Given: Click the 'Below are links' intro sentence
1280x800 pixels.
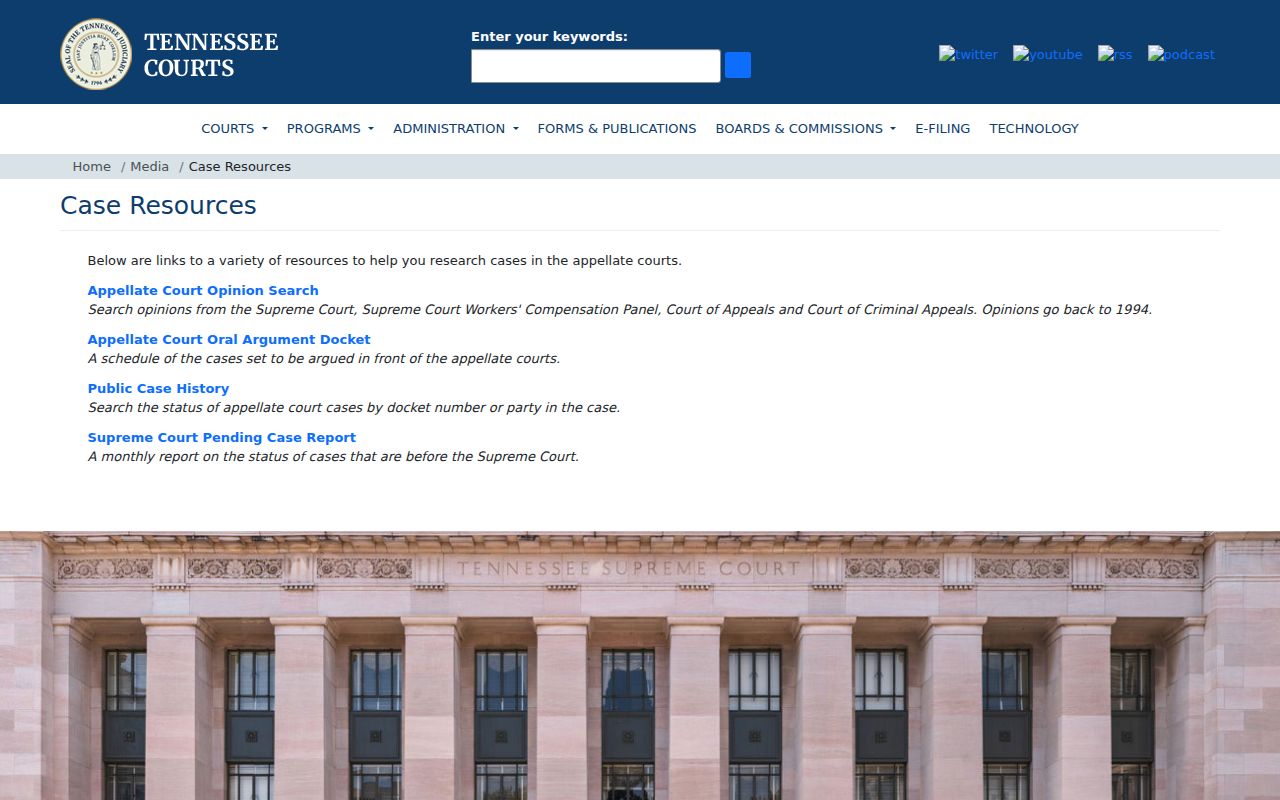Looking at the screenshot, I should click(x=384, y=260).
